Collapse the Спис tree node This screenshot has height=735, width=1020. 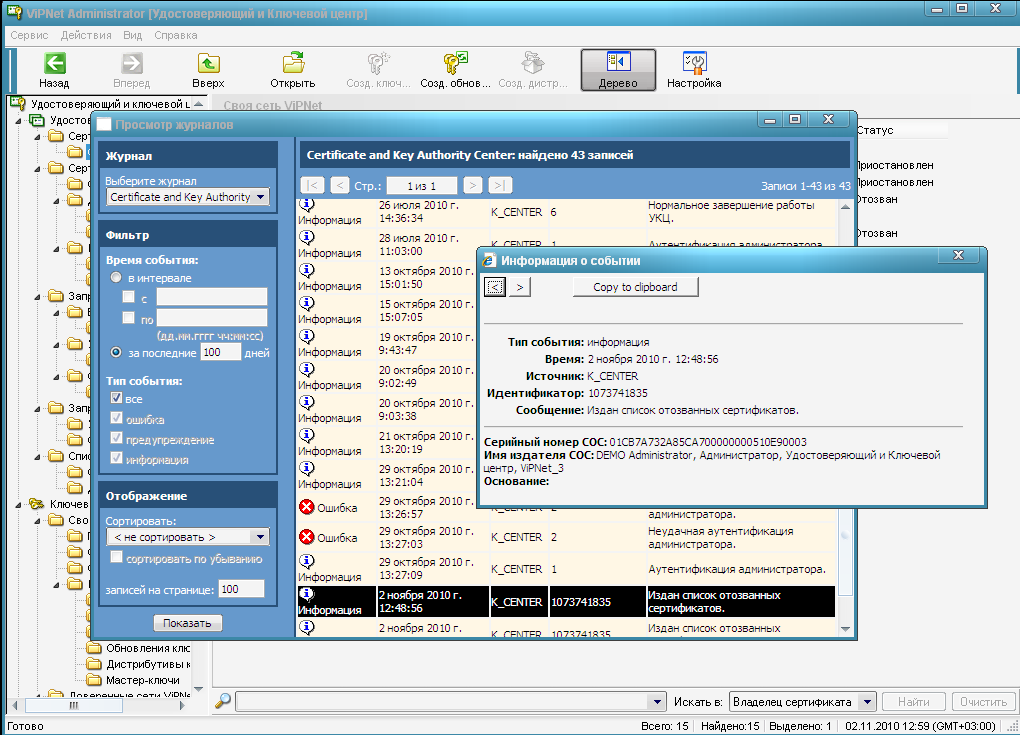[38, 456]
